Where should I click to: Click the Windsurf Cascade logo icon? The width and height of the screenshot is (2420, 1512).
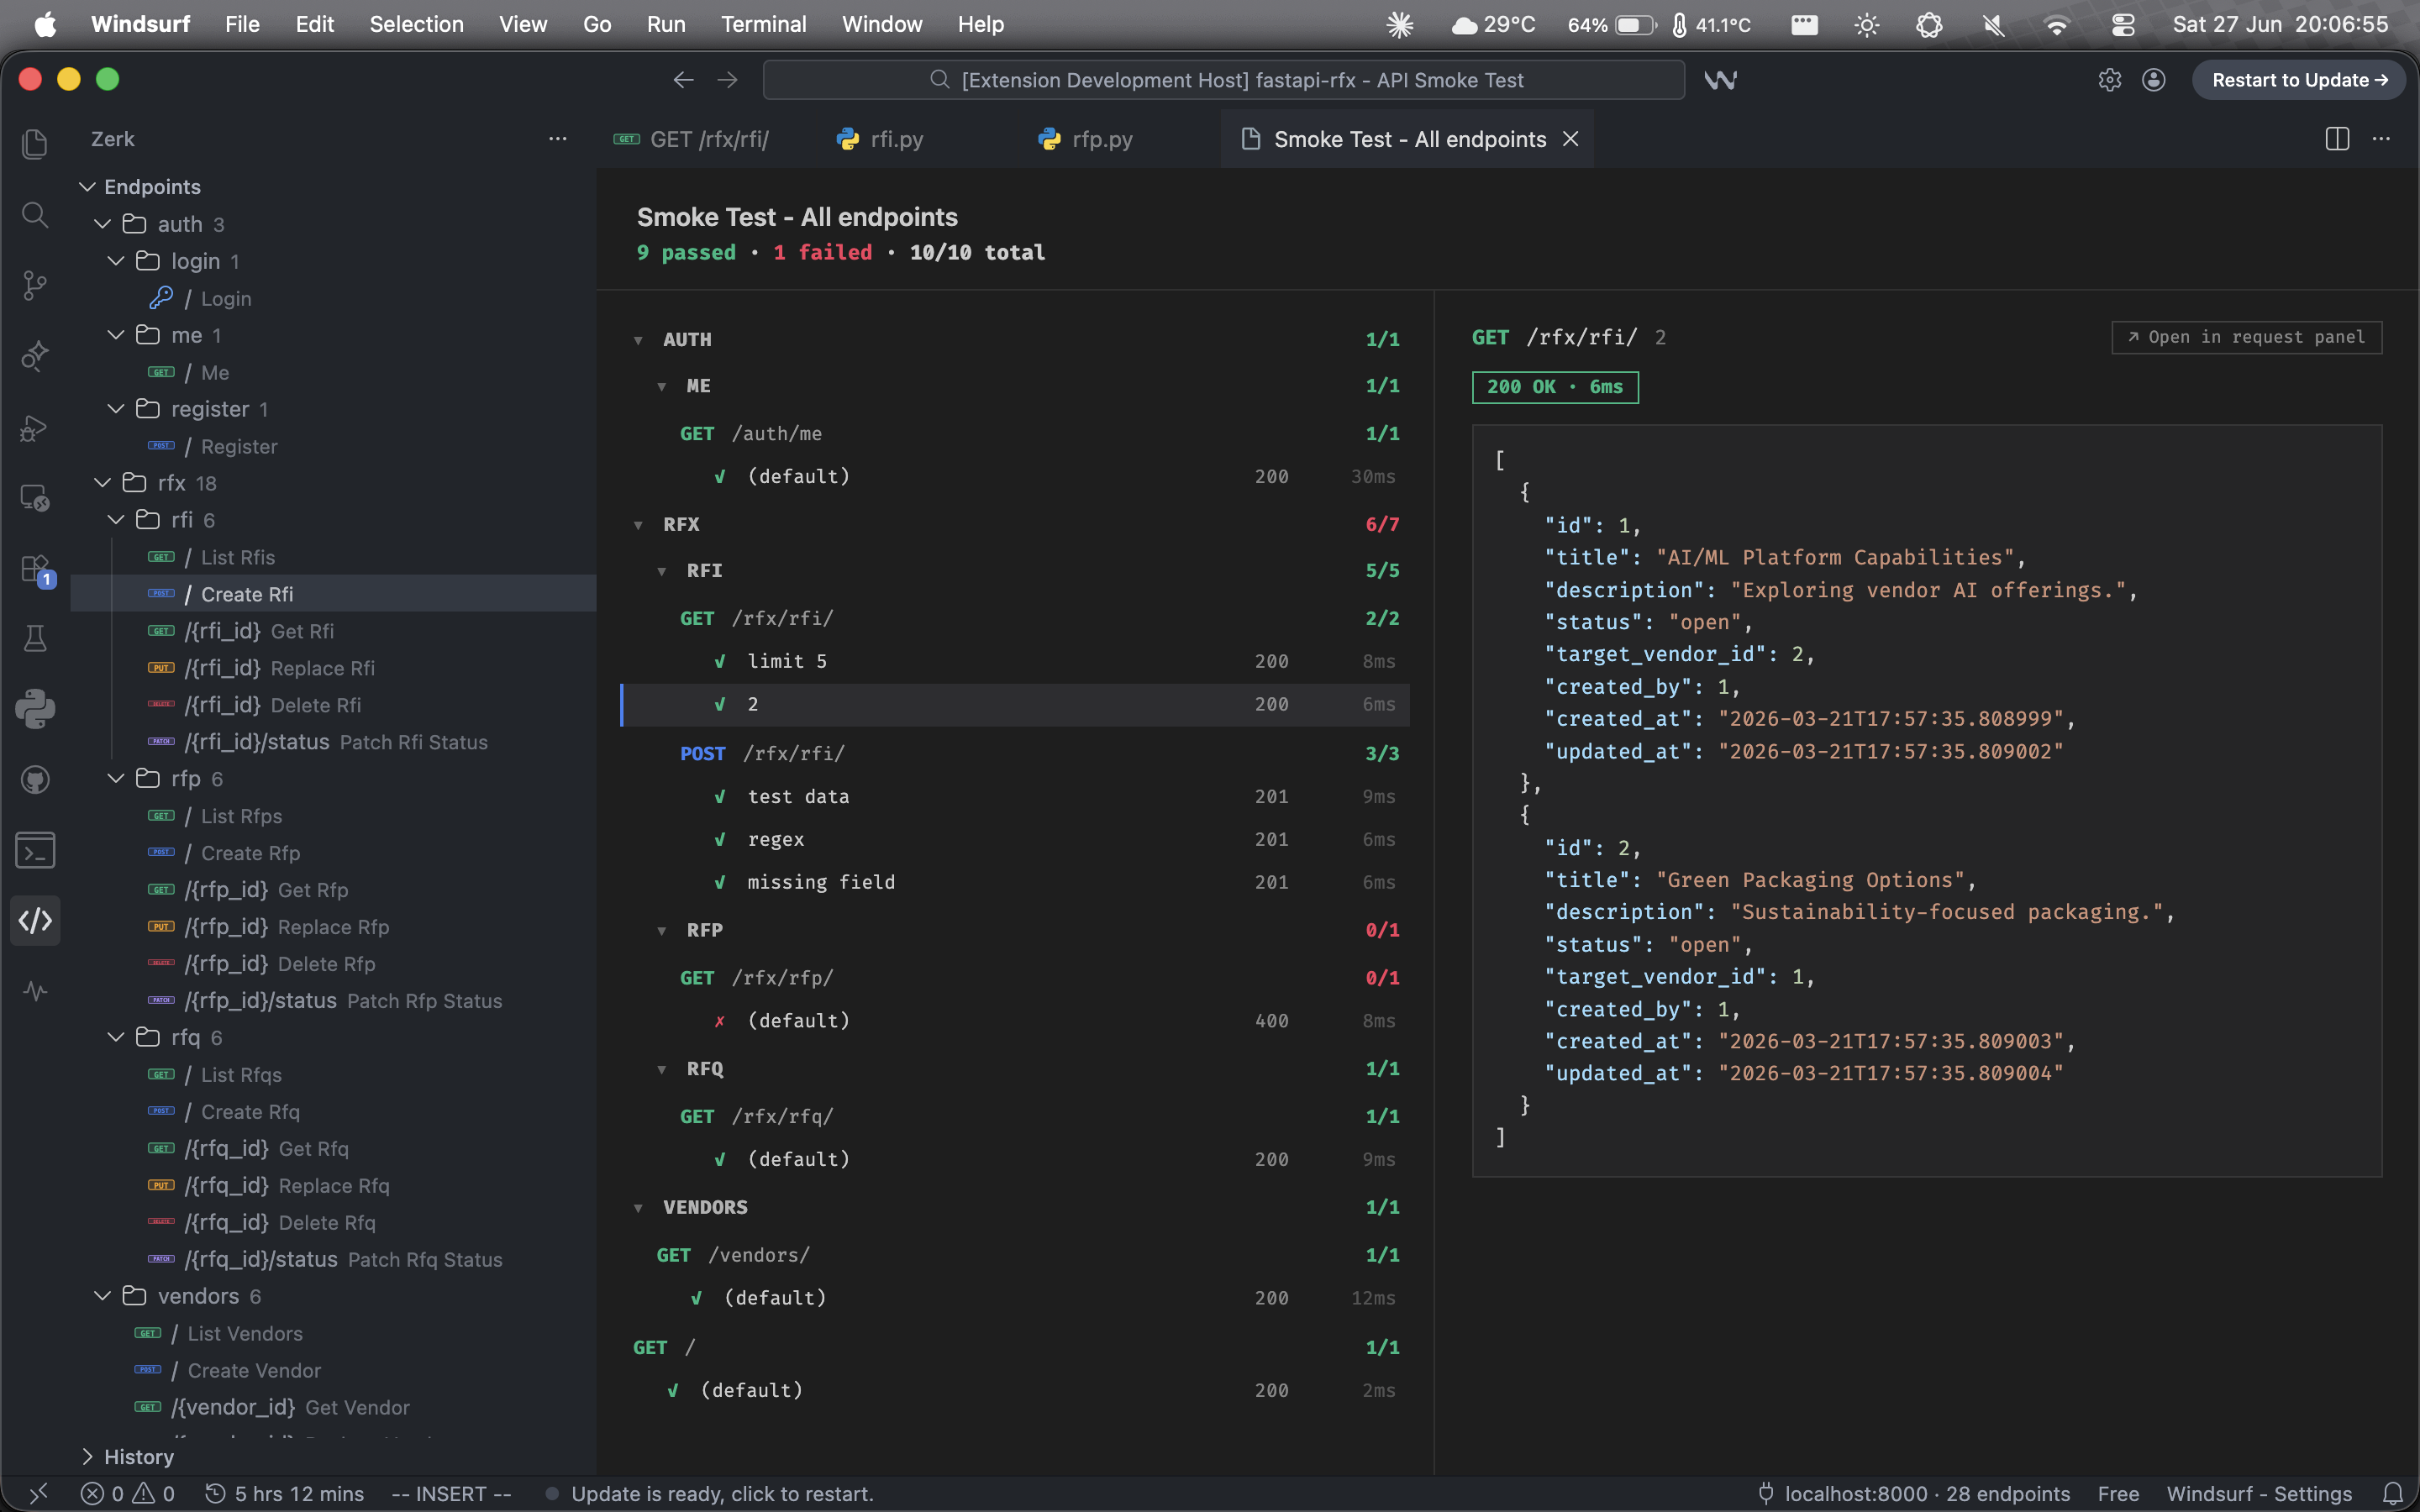1720,80
